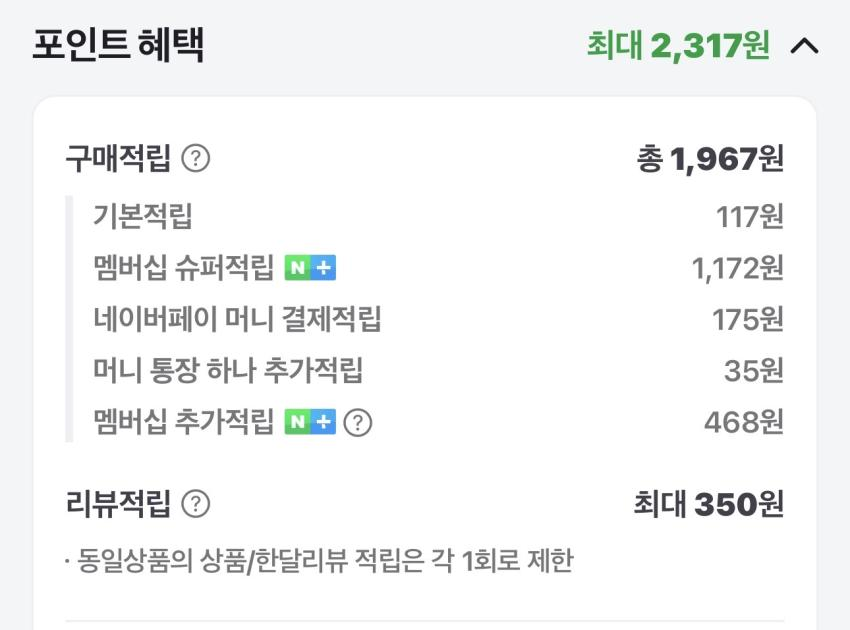Select 머니 통장 하나 추가적립 row

(x=228, y=371)
